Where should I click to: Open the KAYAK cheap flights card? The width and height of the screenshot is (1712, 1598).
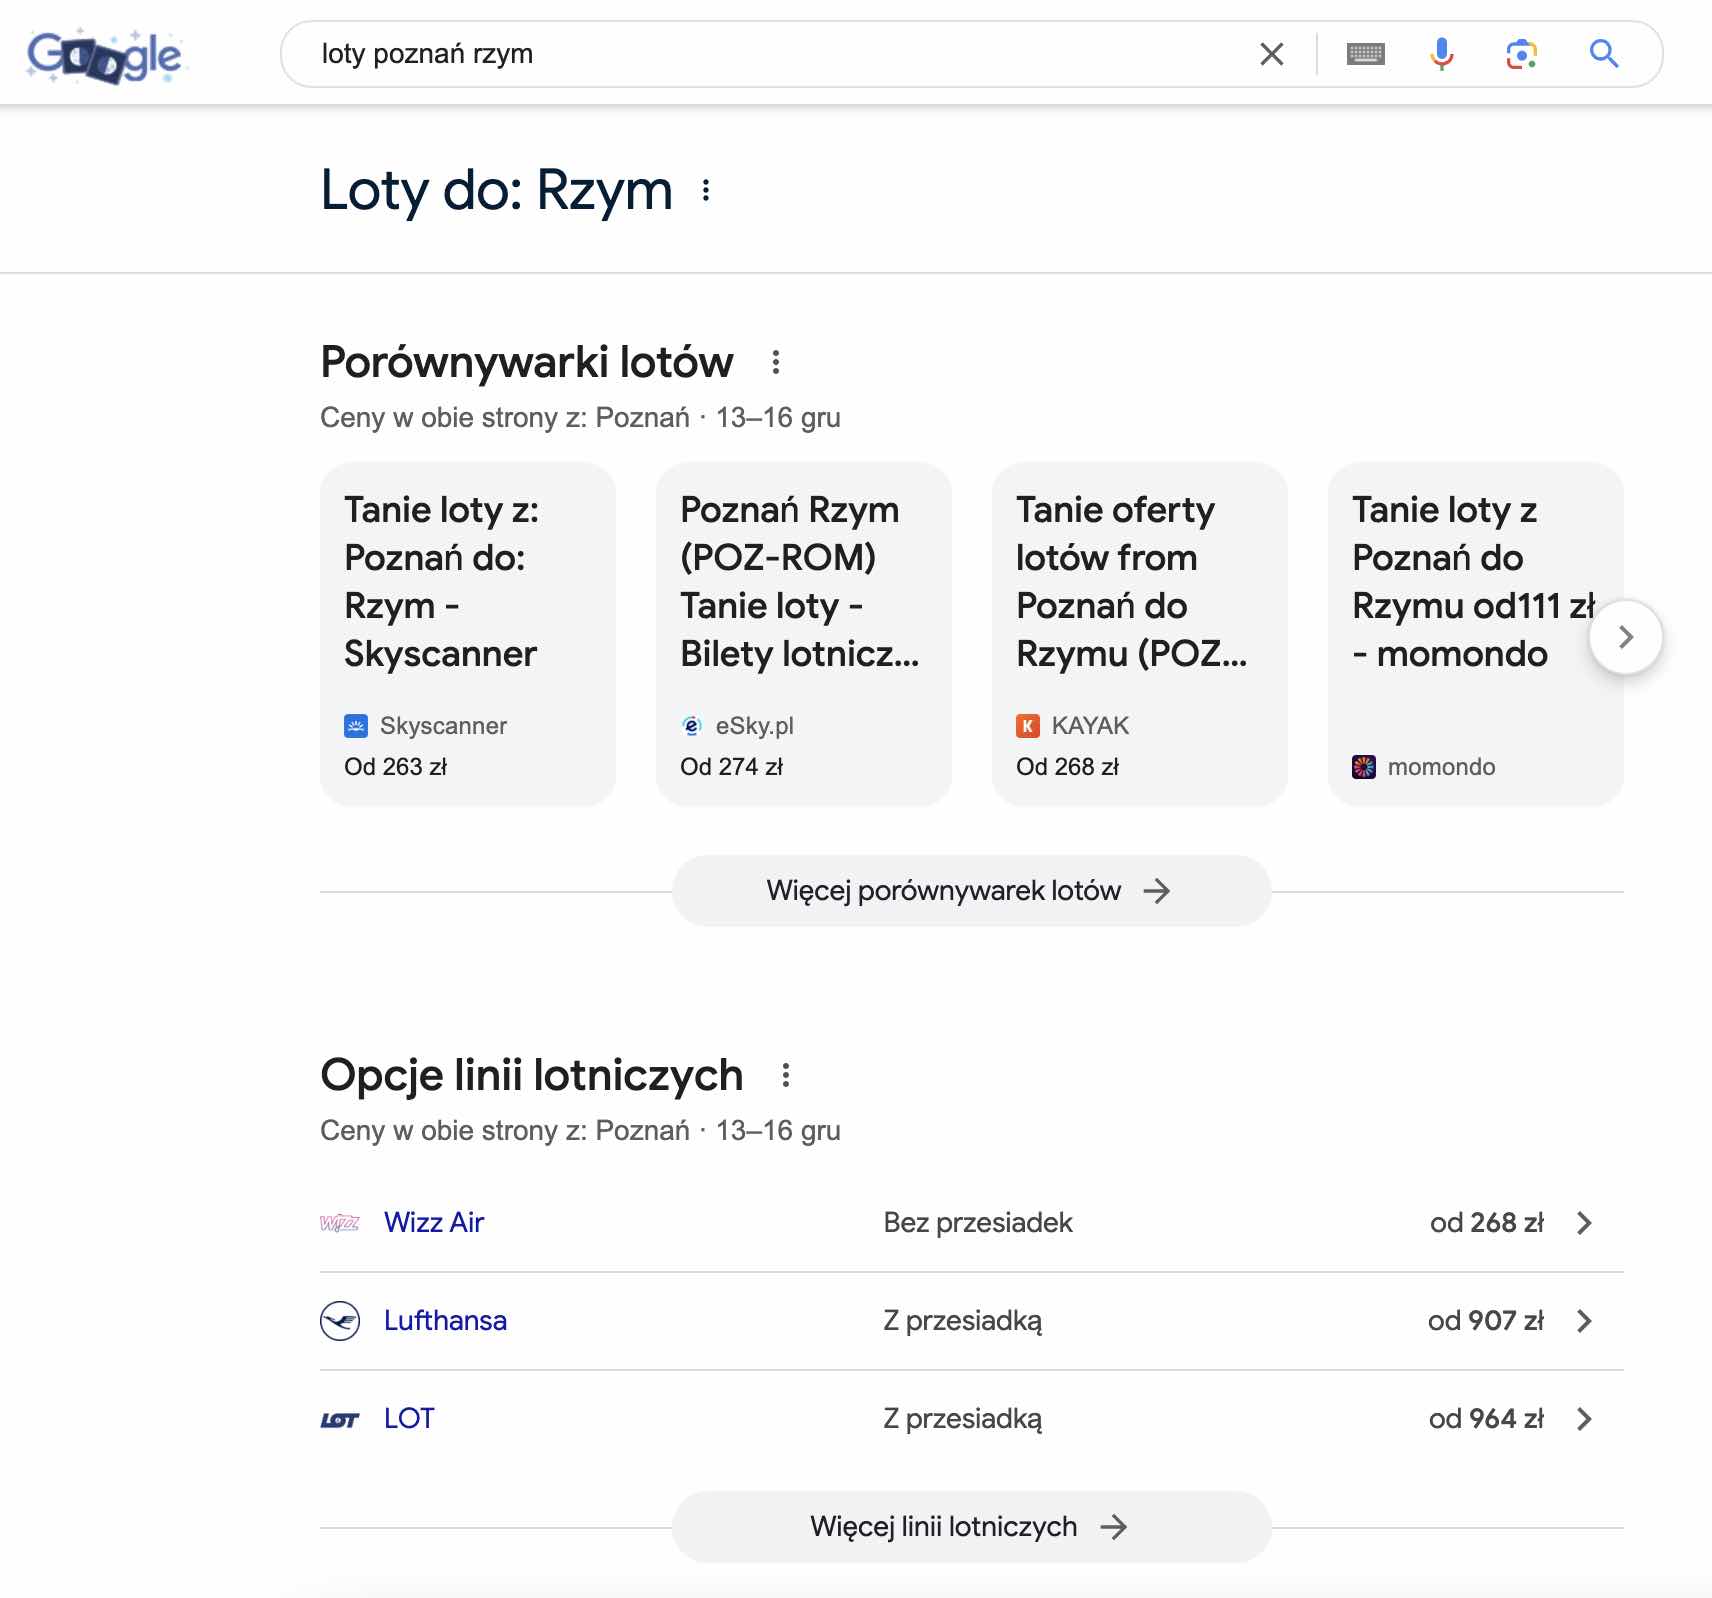1139,633
